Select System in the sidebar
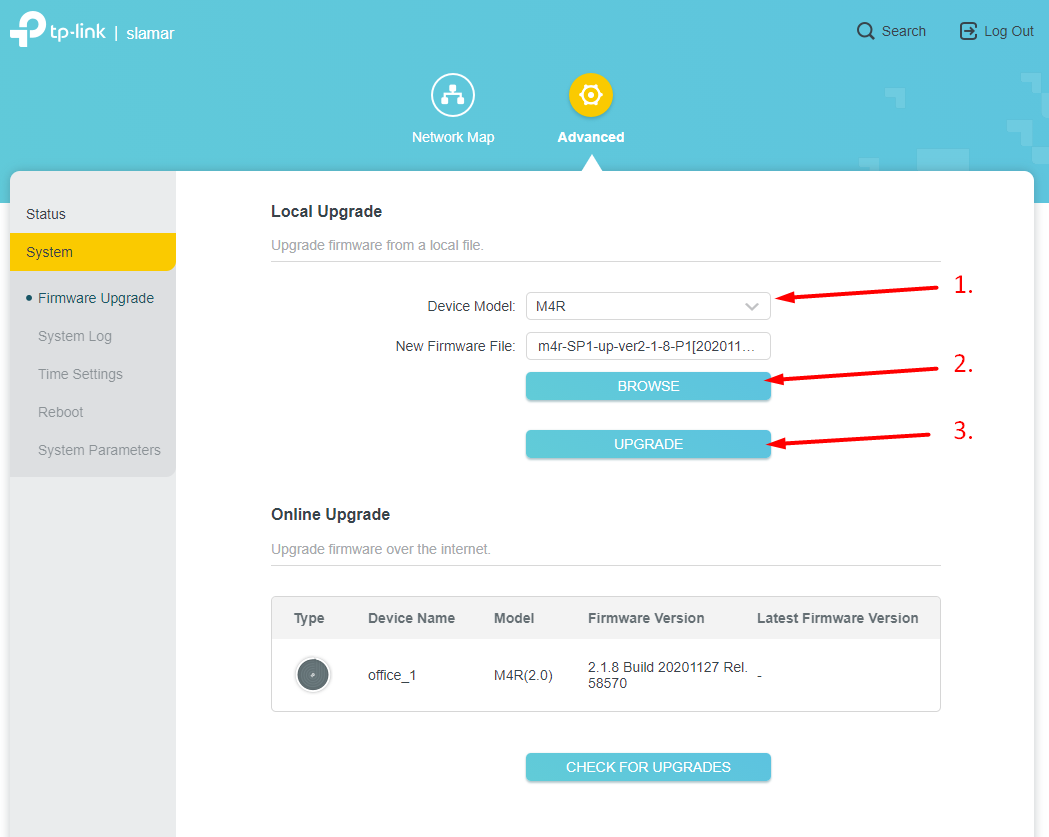Viewport: 1049px width, 837px height. [50, 252]
